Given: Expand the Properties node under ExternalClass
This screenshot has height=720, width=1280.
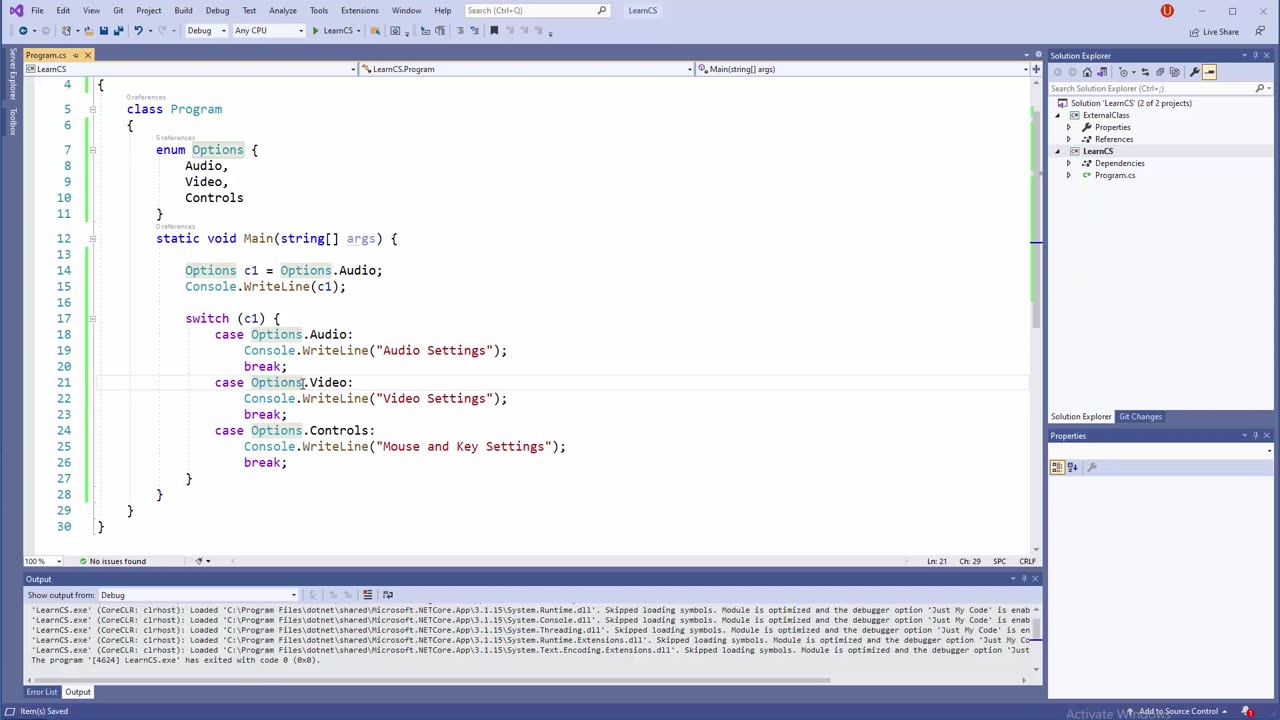Looking at the screenshot, I should [x=1068, y=127].
